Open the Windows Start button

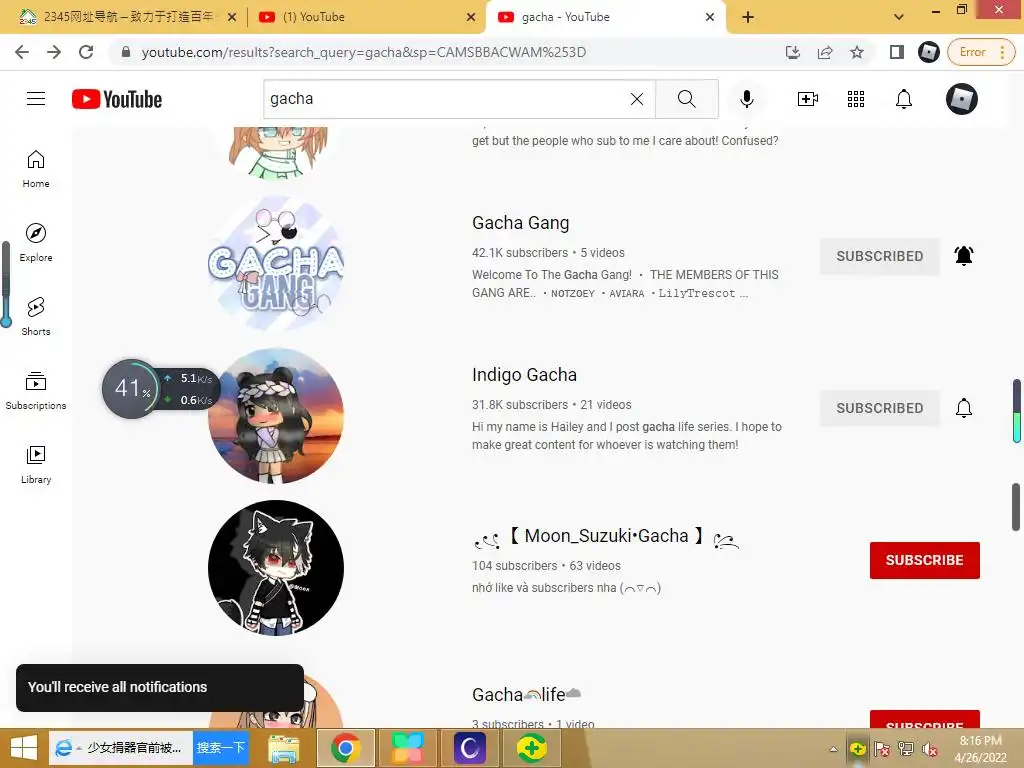[24, 748]
